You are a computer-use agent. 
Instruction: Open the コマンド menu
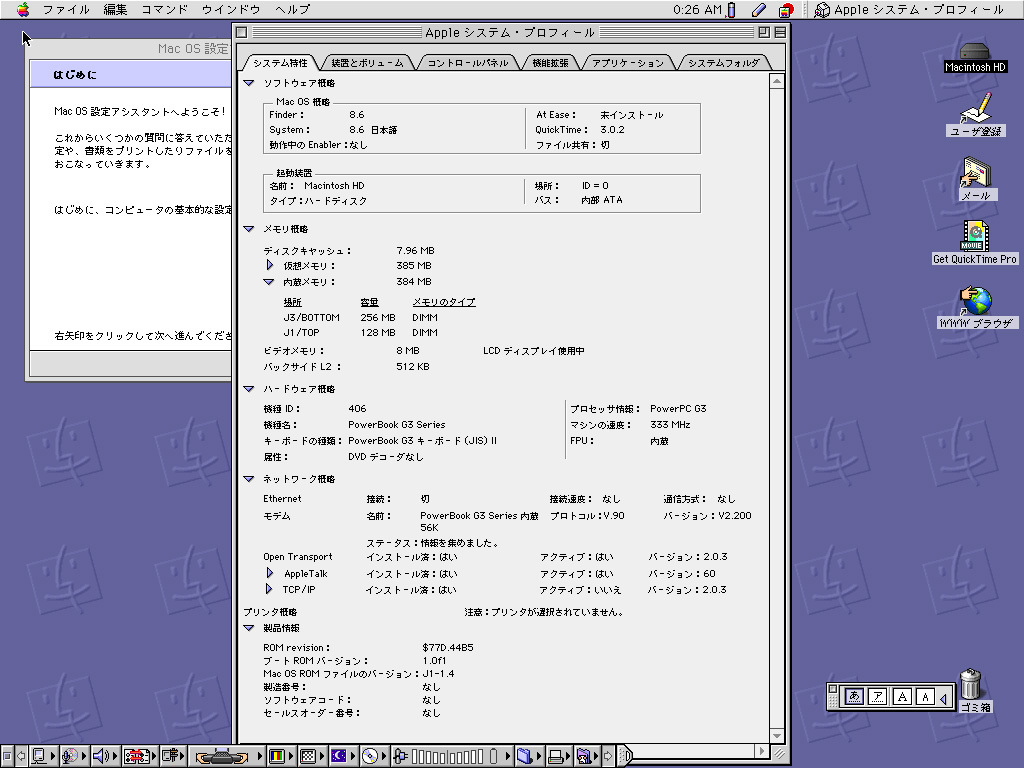coord(164,9)
